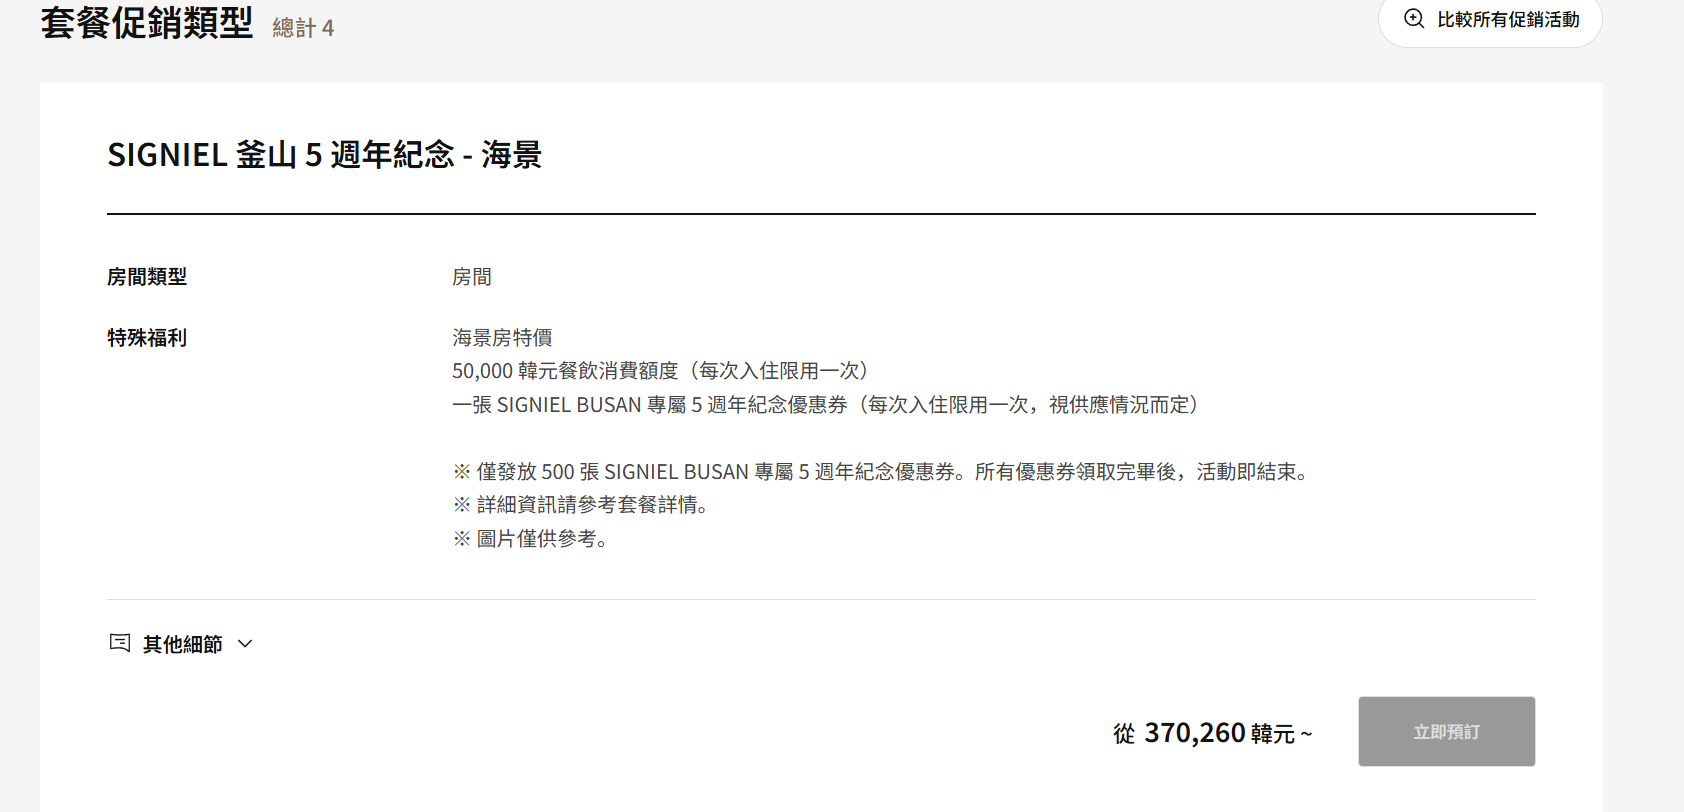Viewport: 1684px width, 812px height.
Task: Click the 海景房特價 benefit line
Action: [x=502, y=338]
